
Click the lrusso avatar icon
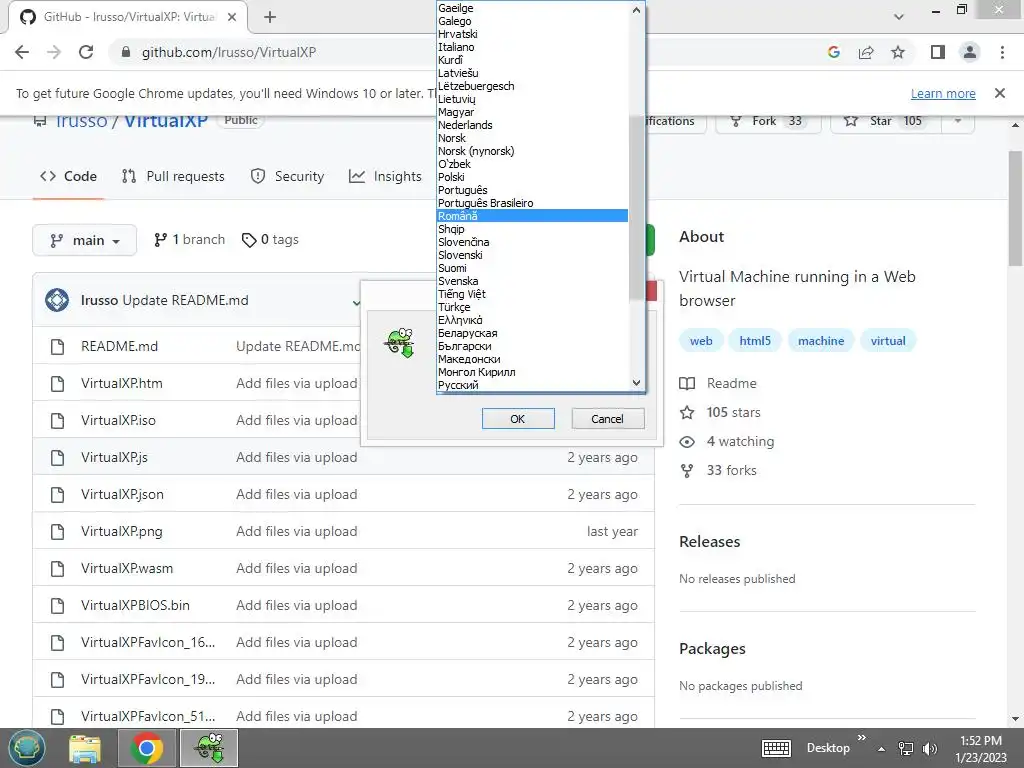pos(57,300)
